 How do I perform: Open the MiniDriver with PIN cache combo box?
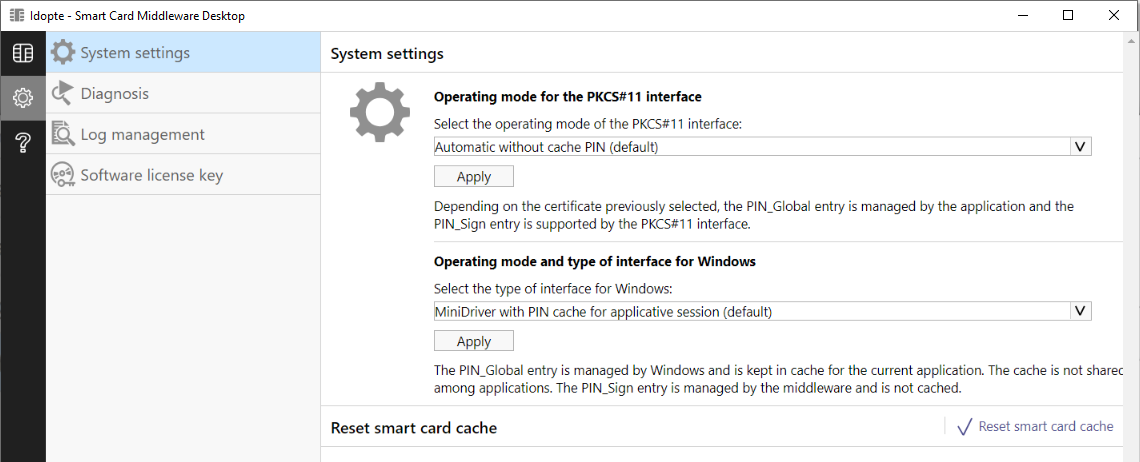[x=763, y=311]
